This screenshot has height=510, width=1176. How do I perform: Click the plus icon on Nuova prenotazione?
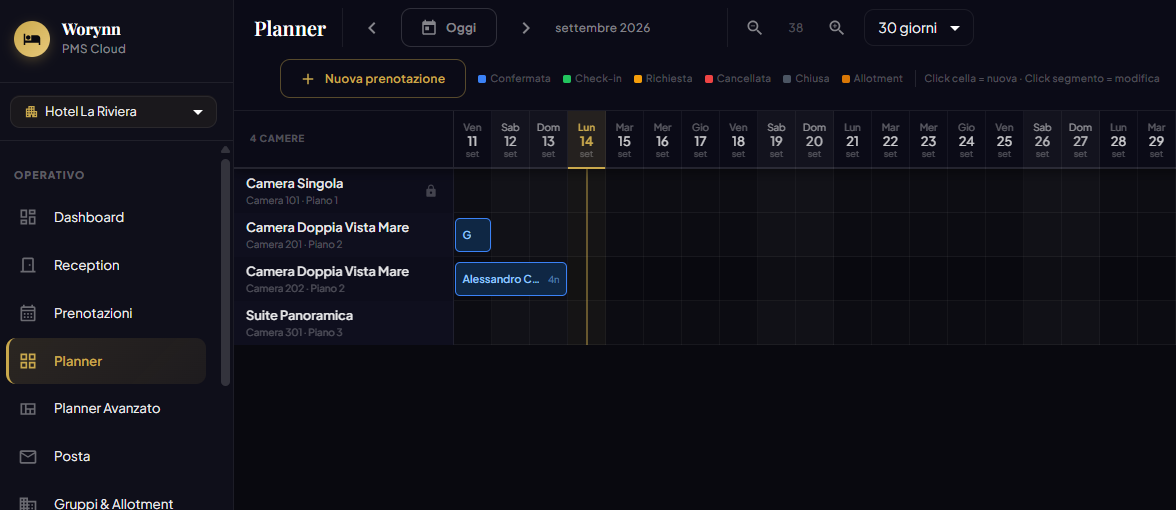tap(308, 79)
